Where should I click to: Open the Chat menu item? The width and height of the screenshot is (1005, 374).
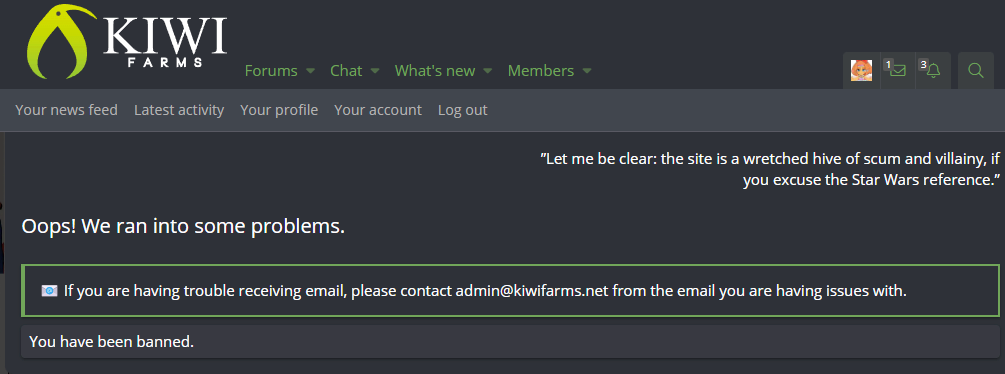click(x=346, y=71)
